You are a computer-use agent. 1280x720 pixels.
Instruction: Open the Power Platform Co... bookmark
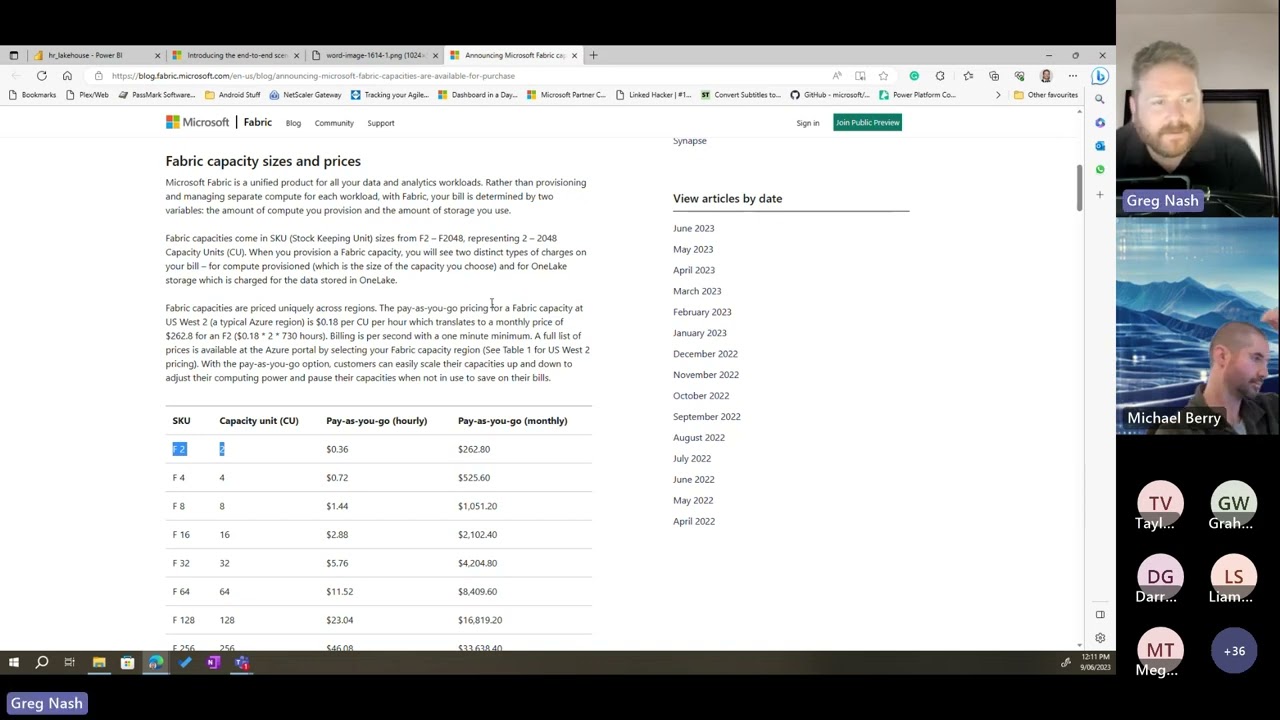tap(917, 95)
